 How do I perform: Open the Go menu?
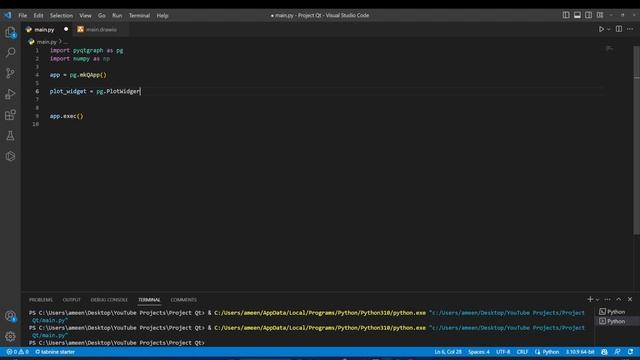point(102,16)
